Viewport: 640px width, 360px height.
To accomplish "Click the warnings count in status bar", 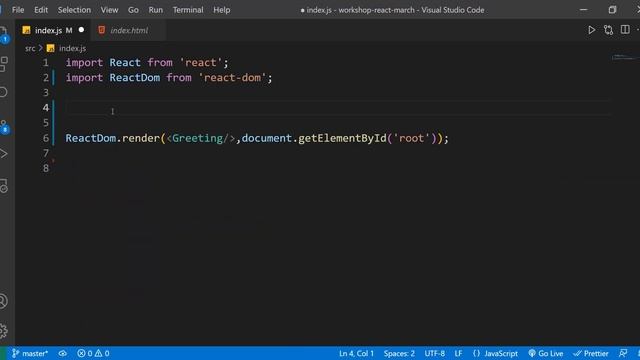I will click(x=102, y=353).
